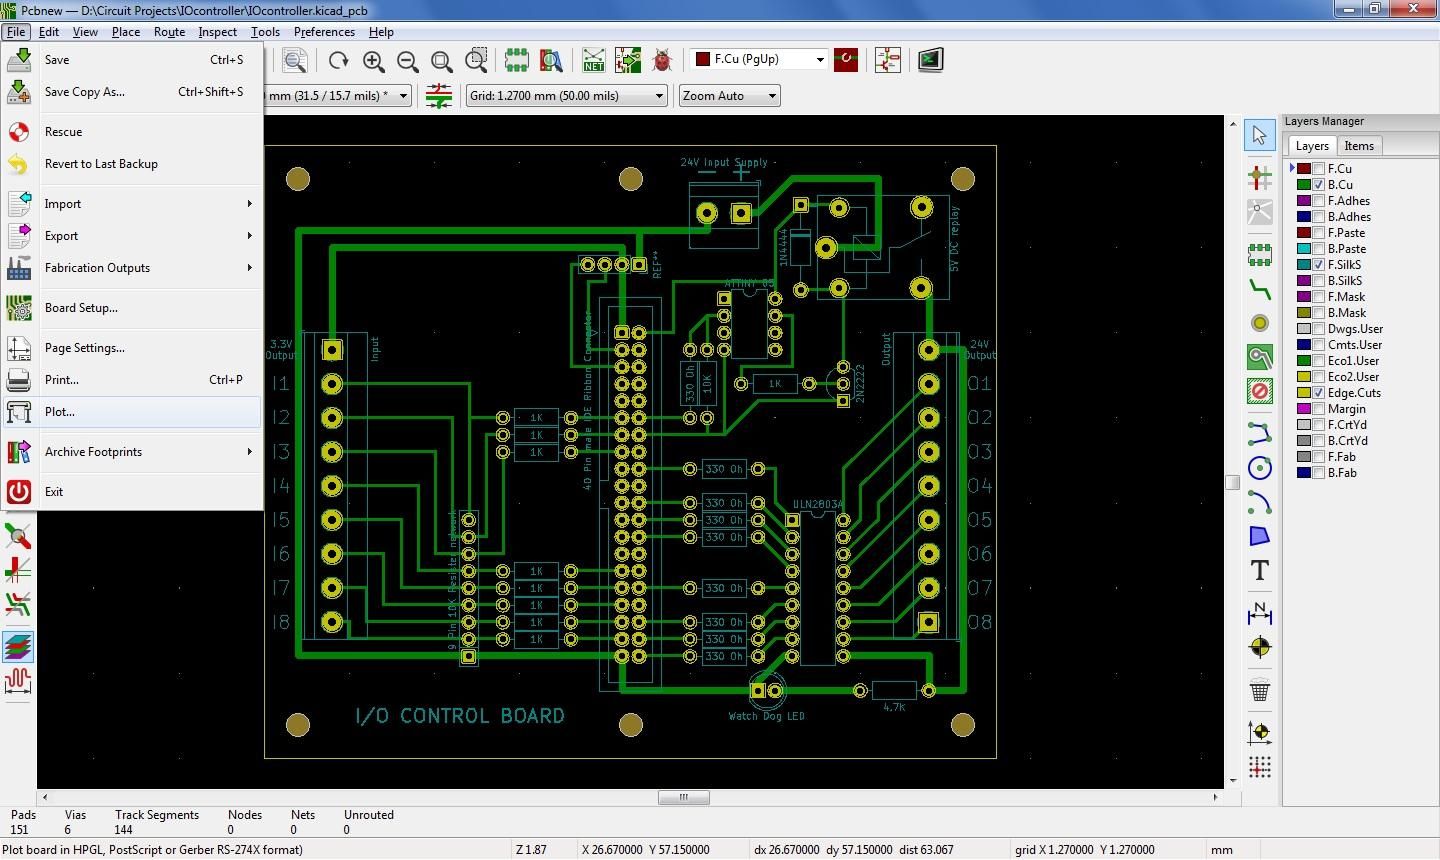Select Board Setup in the File menu
This screenshot has height=860, width=1440.
(81, 307)
